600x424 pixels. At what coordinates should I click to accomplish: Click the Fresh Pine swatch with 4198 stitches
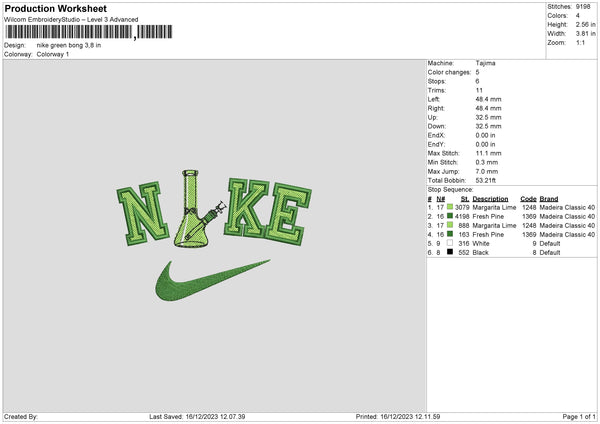click(x=450, y=216)
